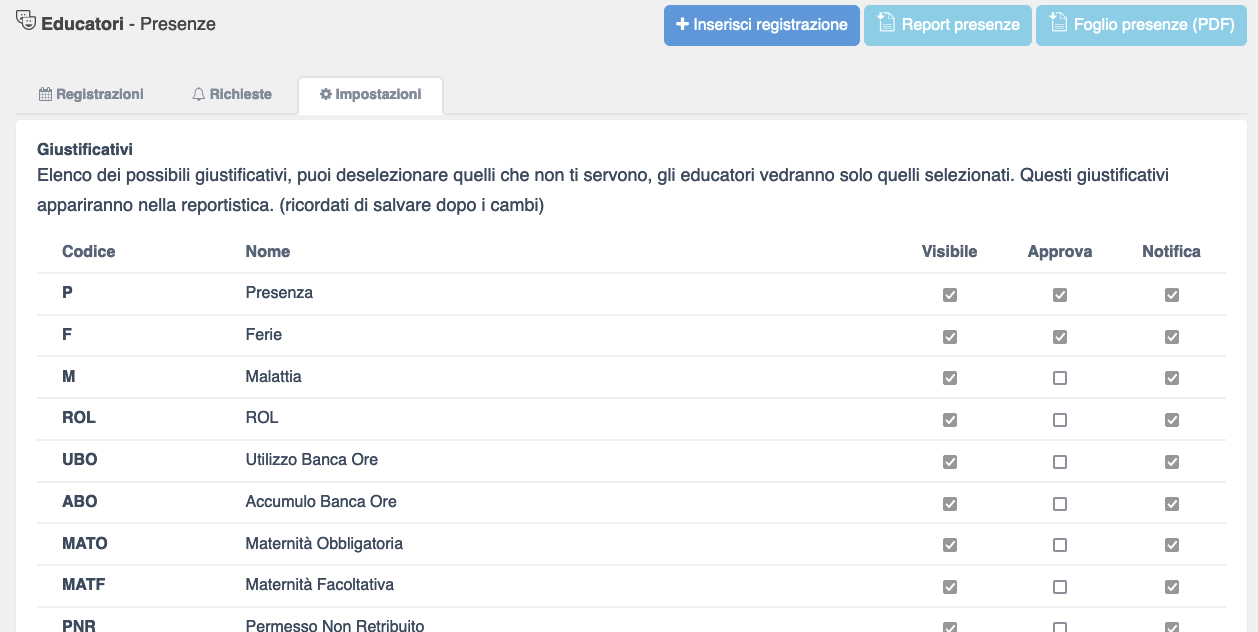Click the Educatori masks icon in header

coord(26,22)
